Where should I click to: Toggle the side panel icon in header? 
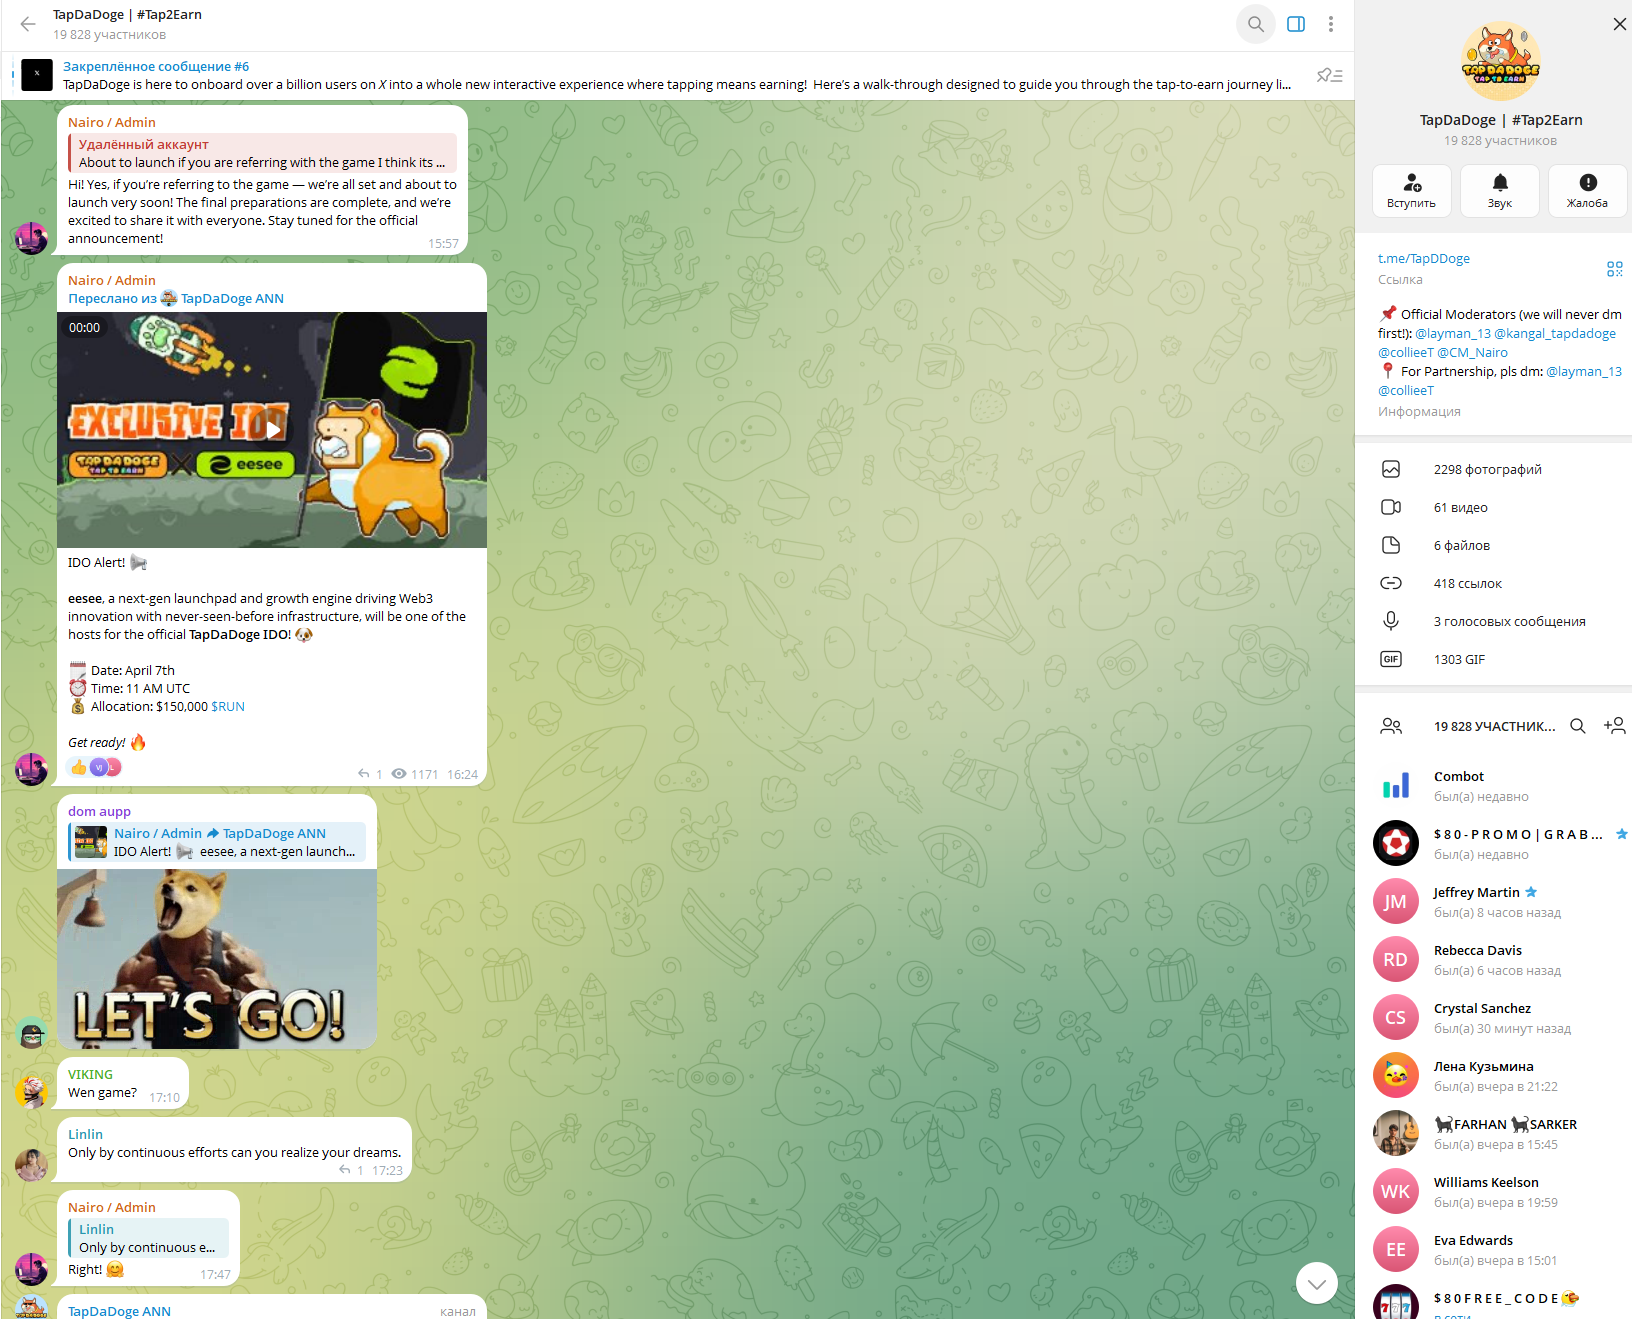pos(1296,24)
